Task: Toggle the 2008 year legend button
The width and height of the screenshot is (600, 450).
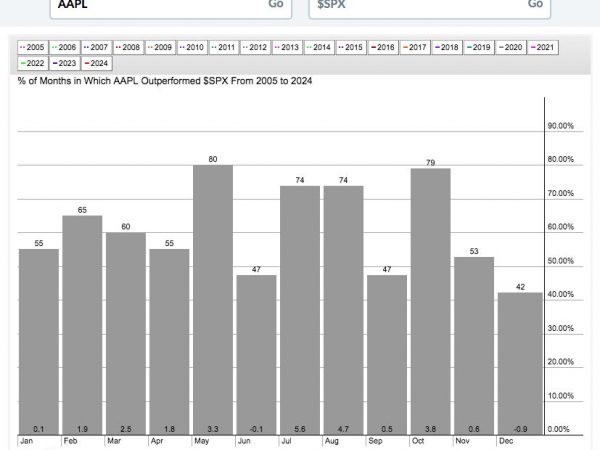Action: [x=128, y=47]
